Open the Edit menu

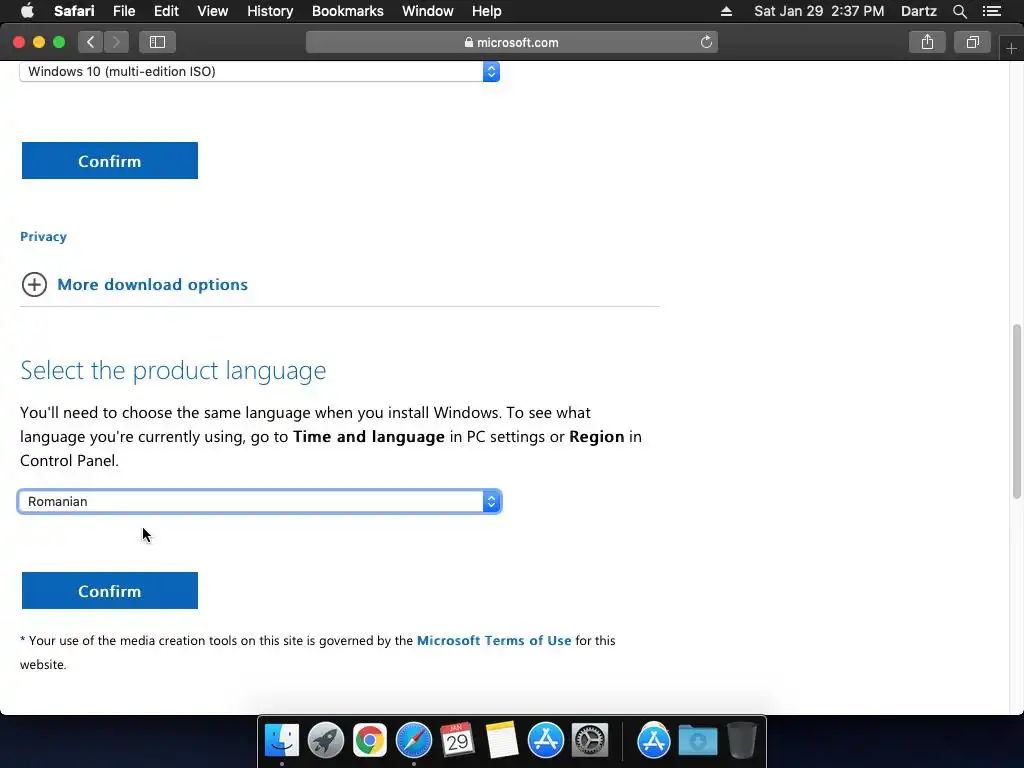pos(166,11)
